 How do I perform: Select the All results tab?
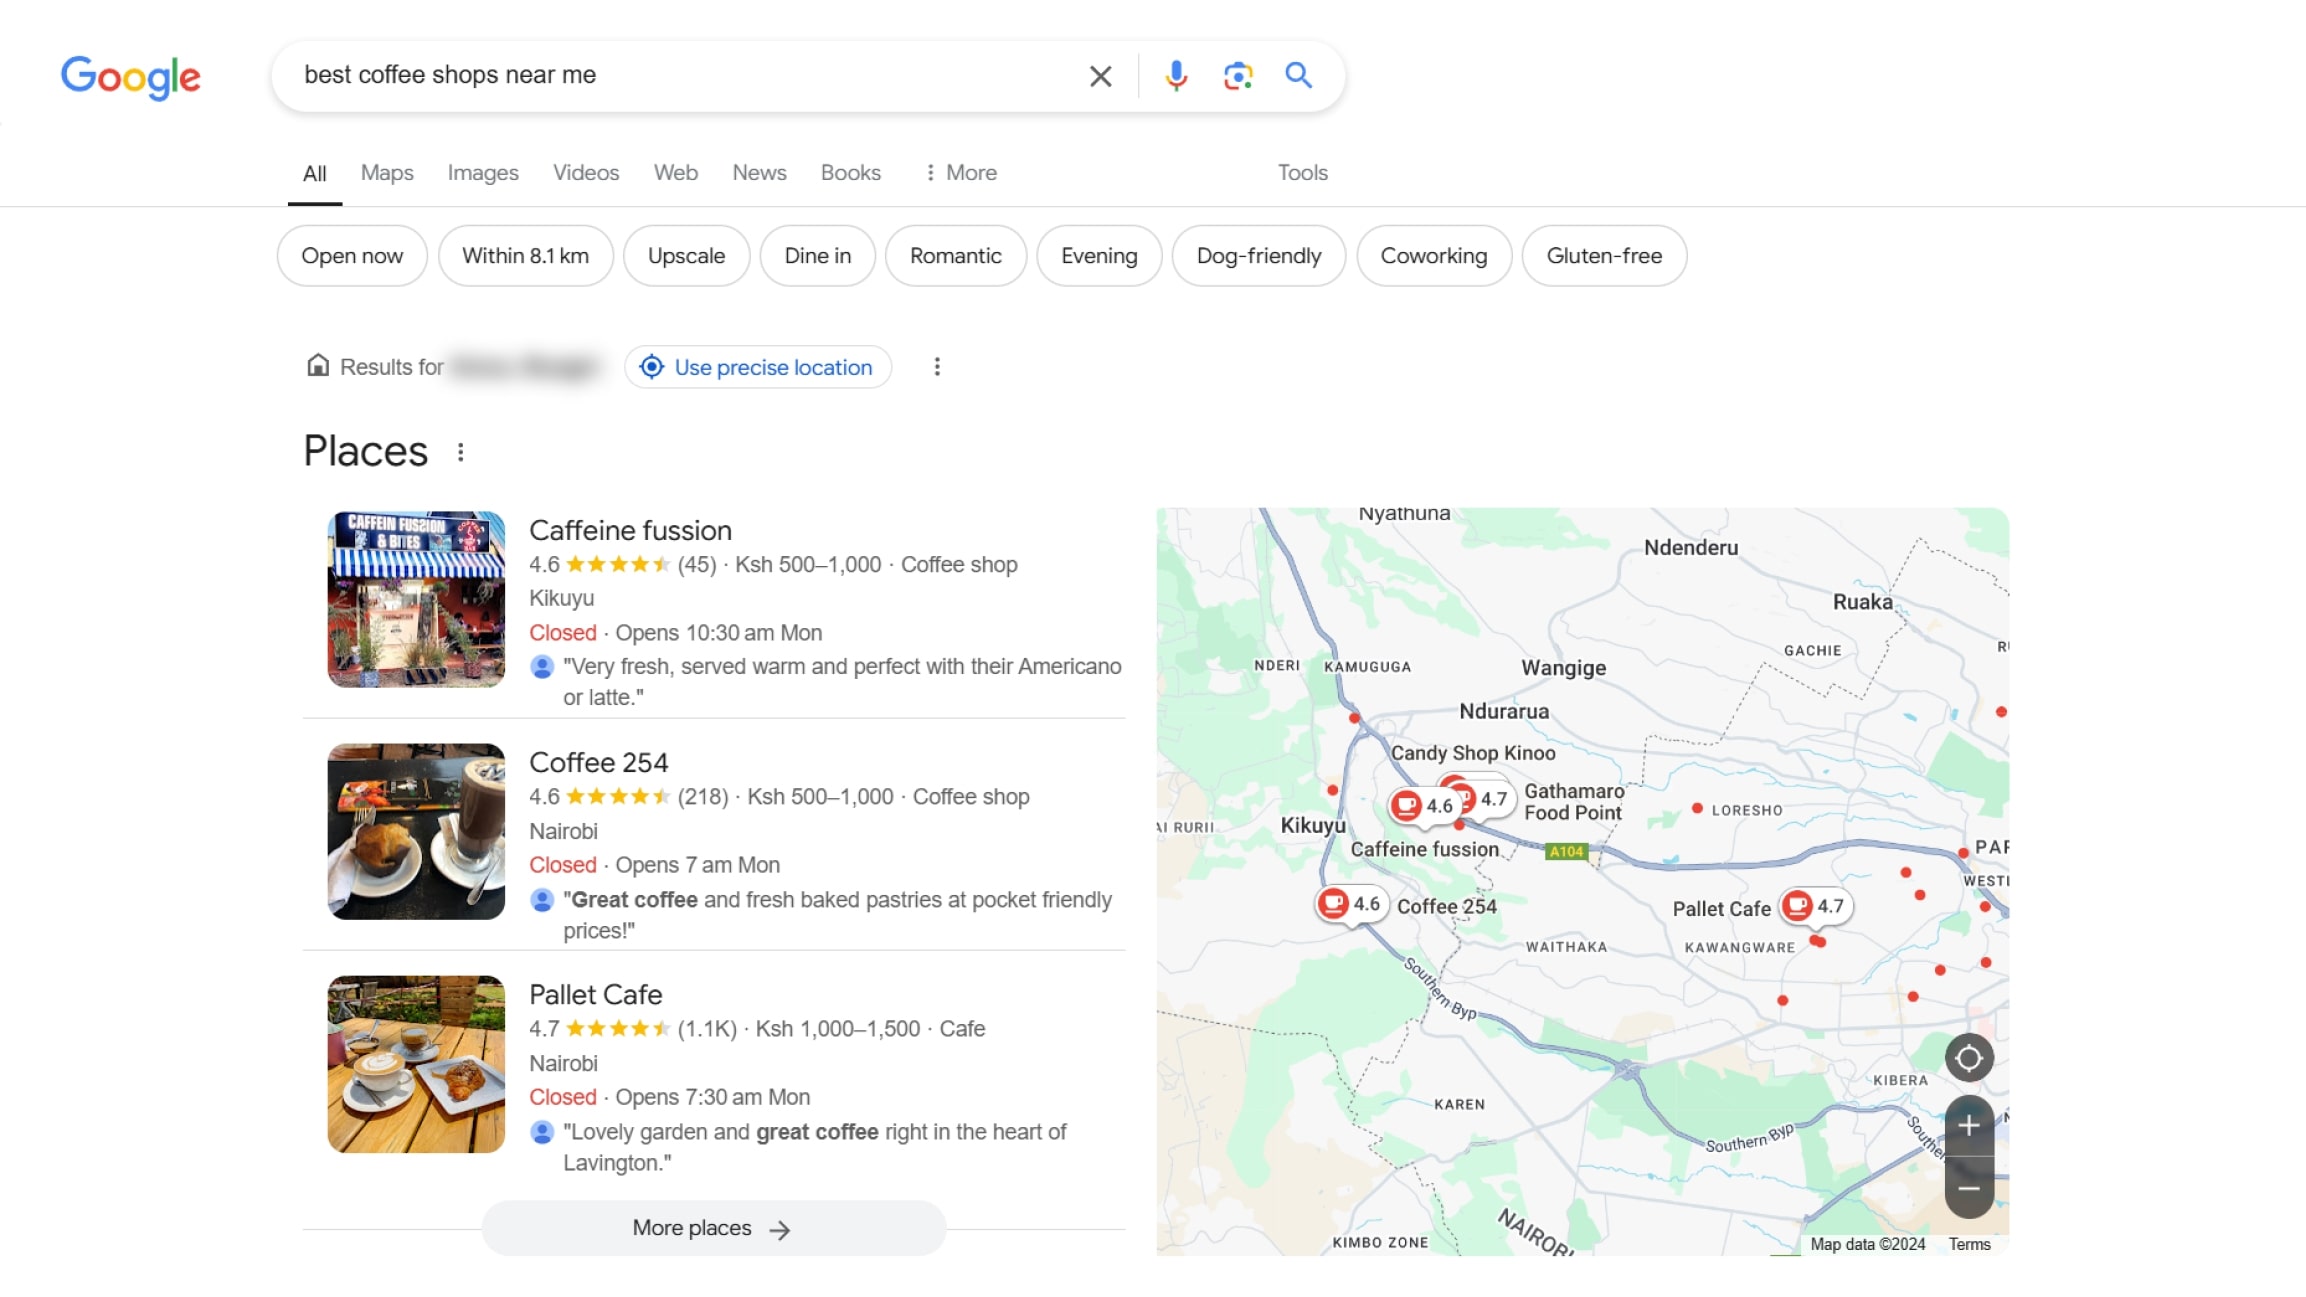pos(314,174)
